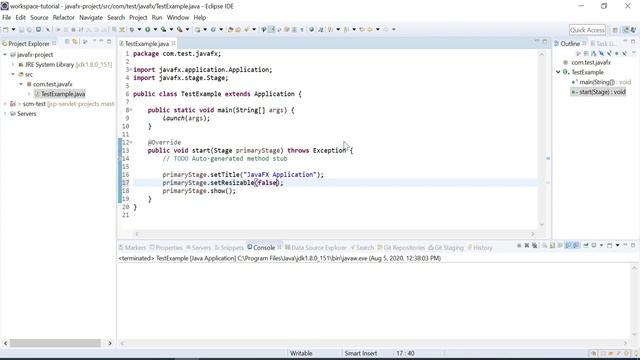The width and height of the screenshot is (640, 360).
Task: Toggle Sort in Outline toolbar
Action: (593, 53)
